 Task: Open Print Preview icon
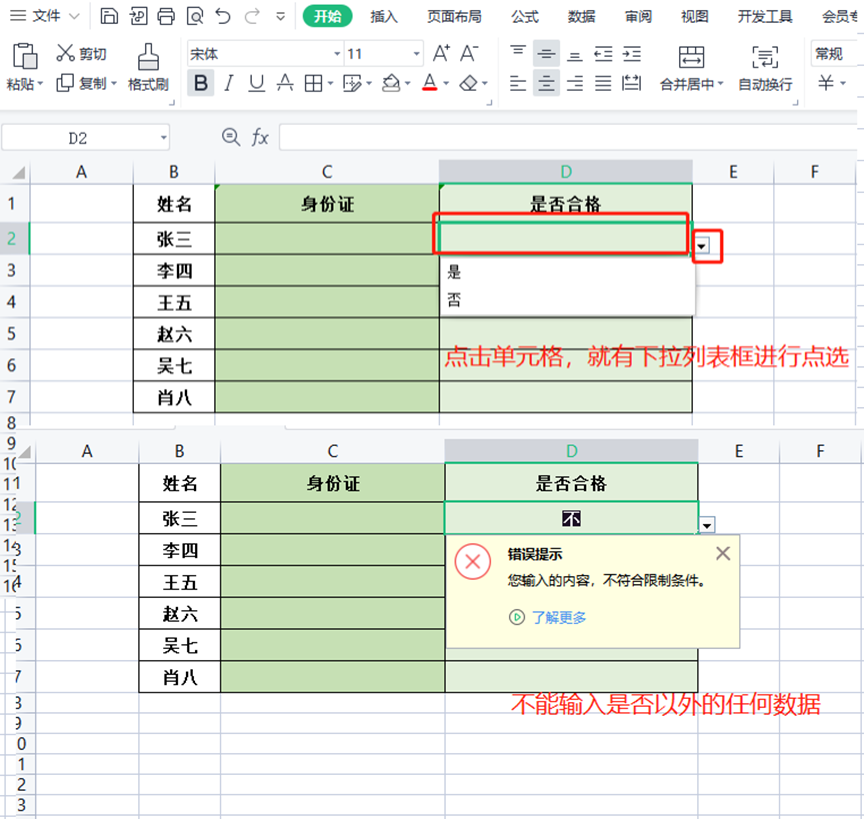click(195, 17)
